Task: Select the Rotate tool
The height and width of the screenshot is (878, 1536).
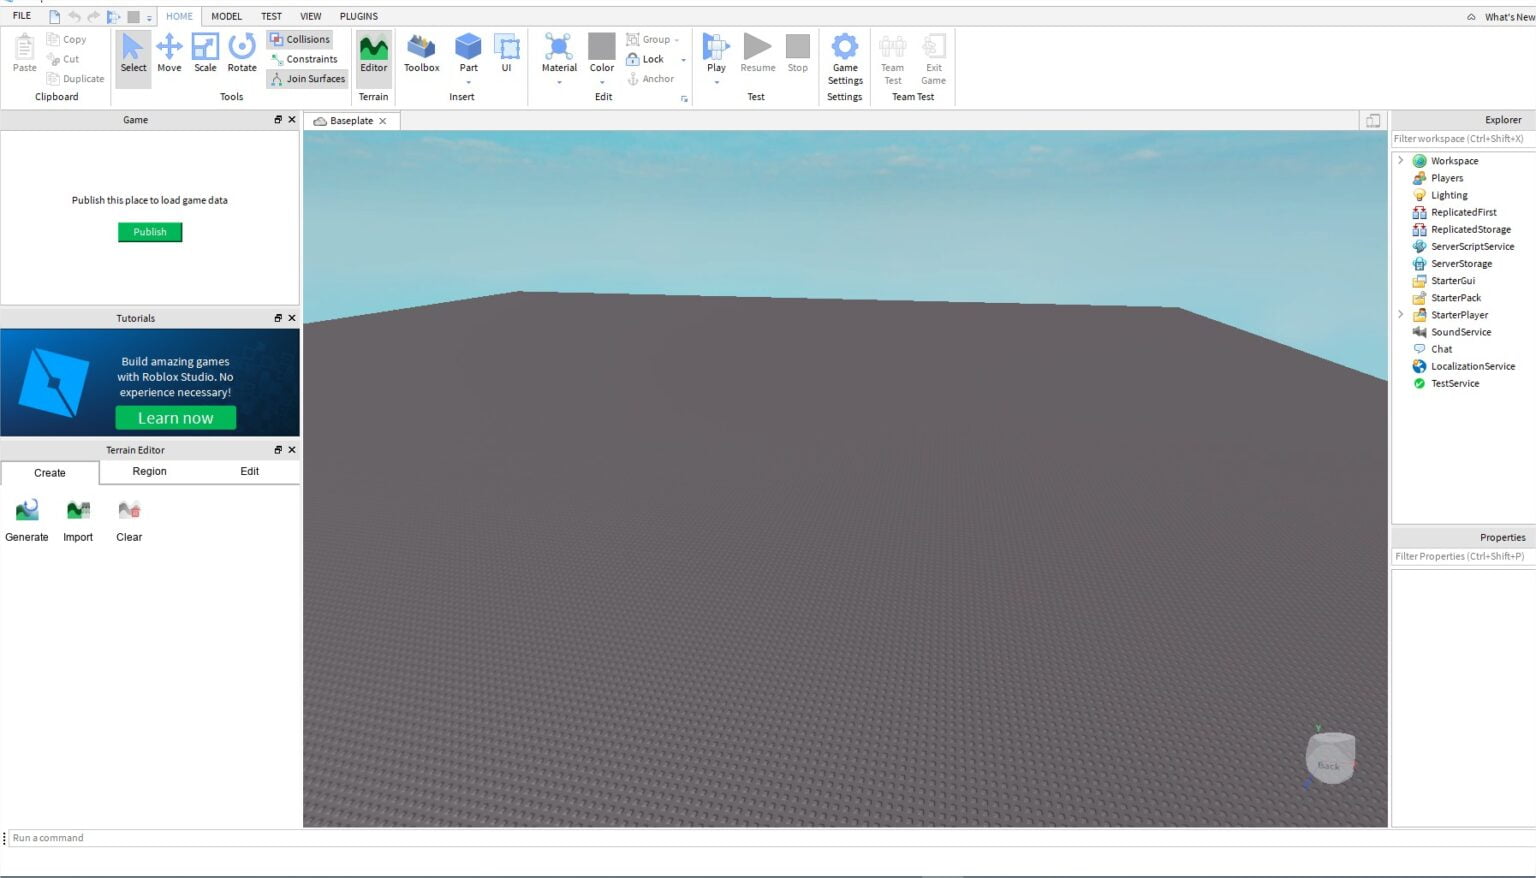Action: coord(241,55)
